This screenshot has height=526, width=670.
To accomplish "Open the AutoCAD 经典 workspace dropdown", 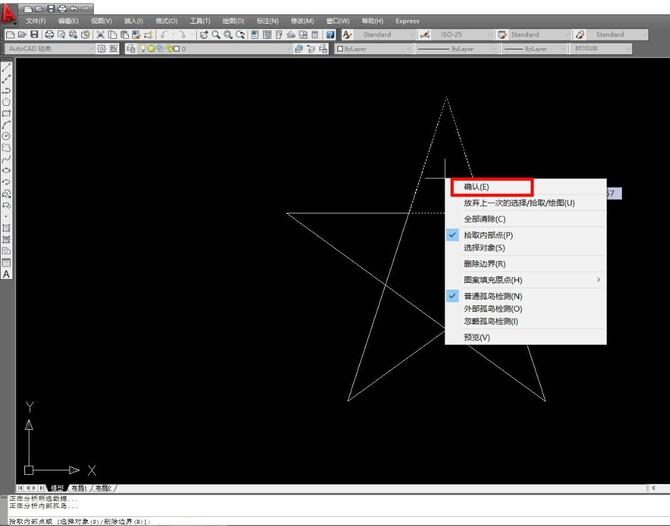I will (x=48, y=48).
